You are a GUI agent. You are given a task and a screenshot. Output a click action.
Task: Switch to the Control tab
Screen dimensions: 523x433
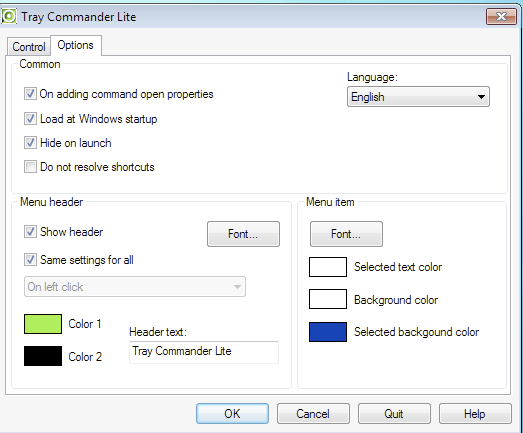pyautogui.click(x=29, y=47)
